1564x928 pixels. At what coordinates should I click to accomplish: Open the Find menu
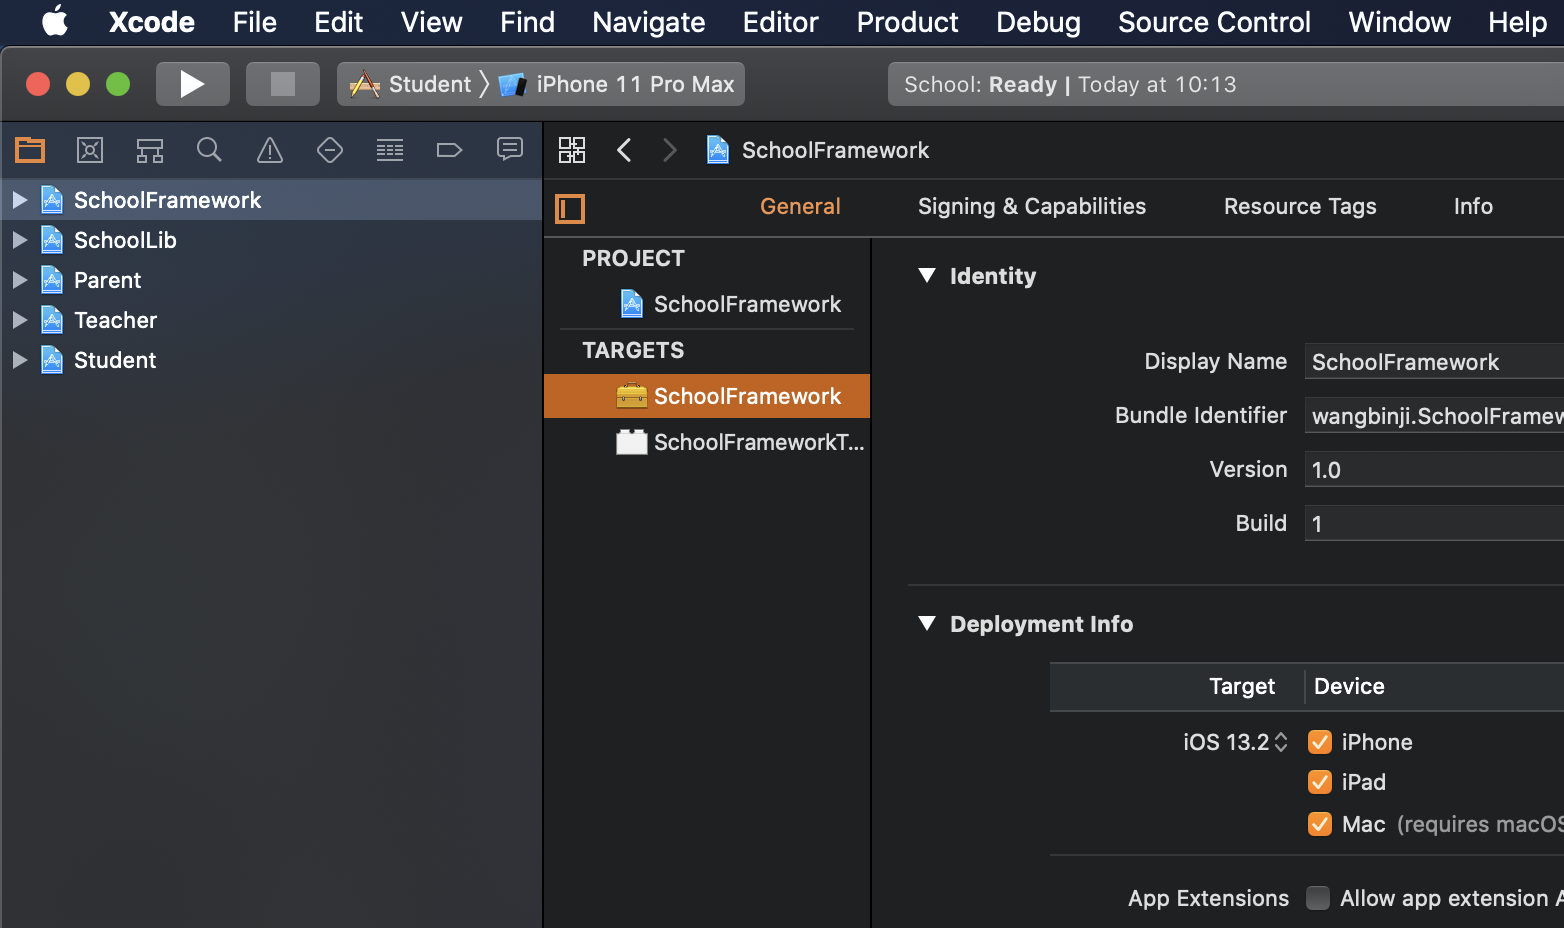click(x=527, y=22)
